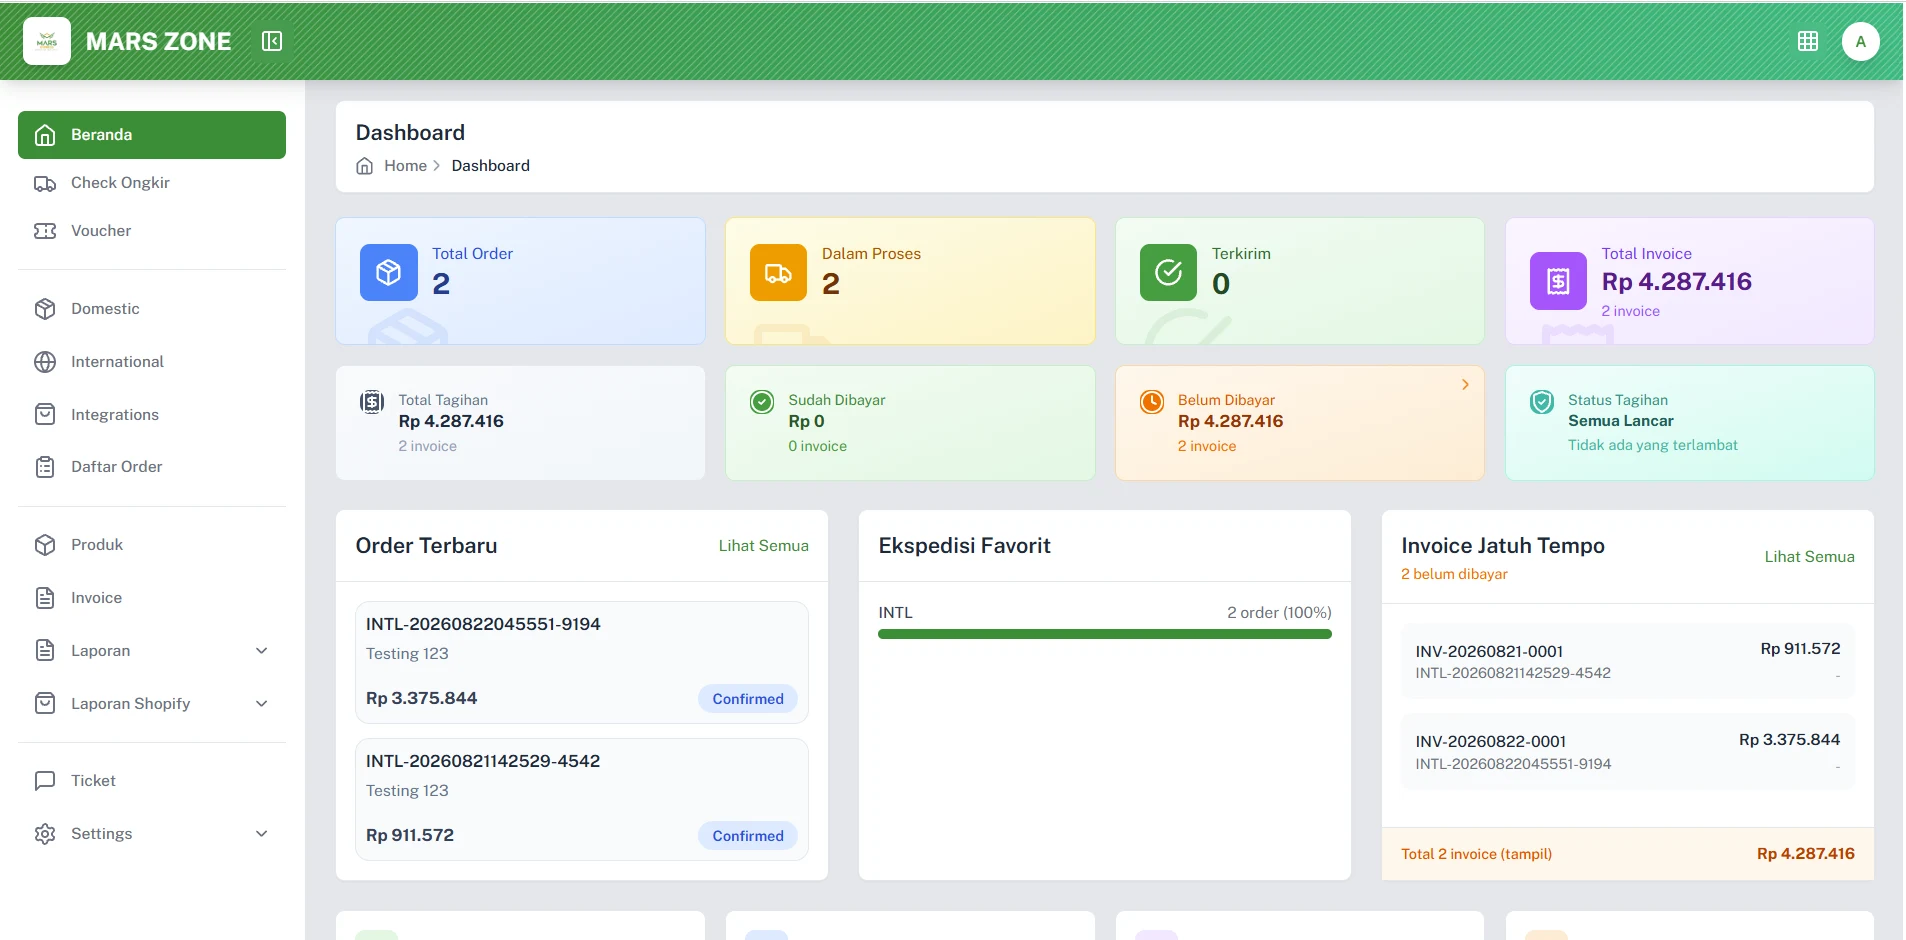Open invoice INV-20260821-0001 row
The height and width of the screenshot is (940, 1906).
[x=1628, y=661]
